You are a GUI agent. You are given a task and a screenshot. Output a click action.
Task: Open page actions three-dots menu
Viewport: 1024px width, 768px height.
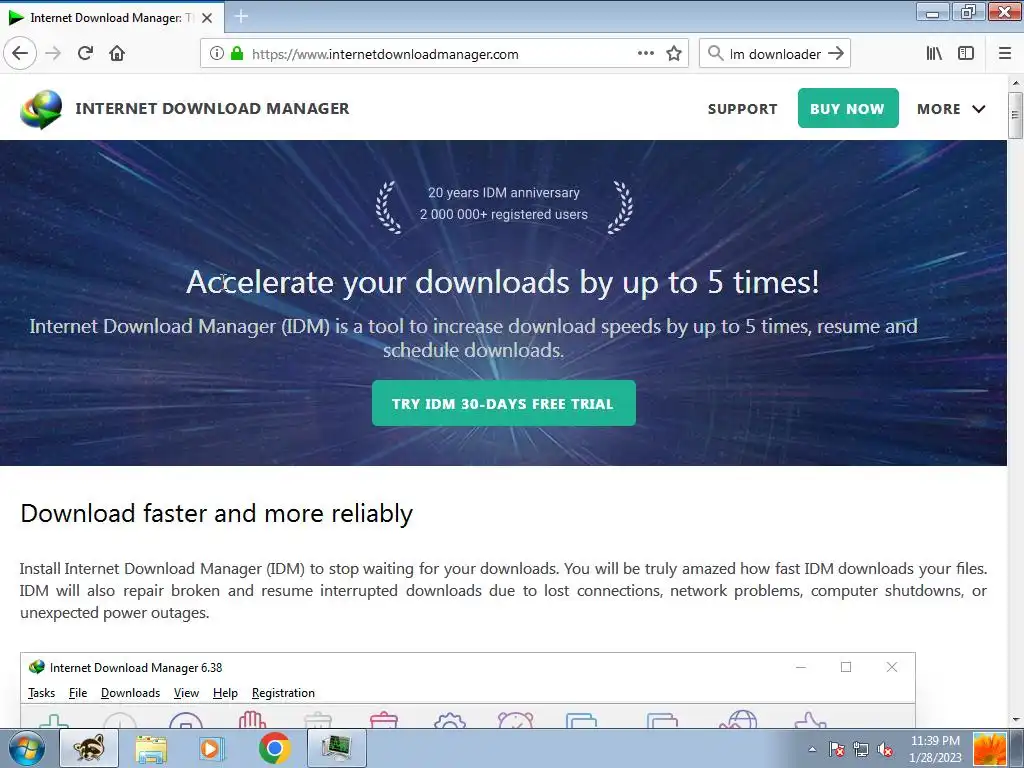click(x=645, y=53)
